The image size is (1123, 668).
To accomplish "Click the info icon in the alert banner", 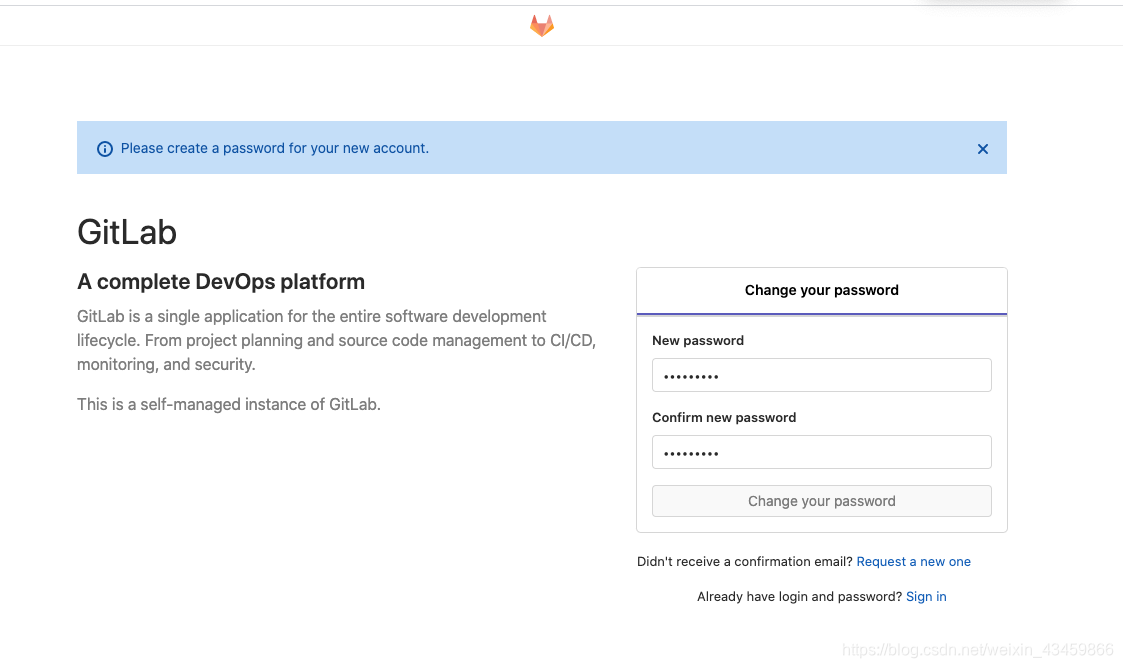I will 105,149.
